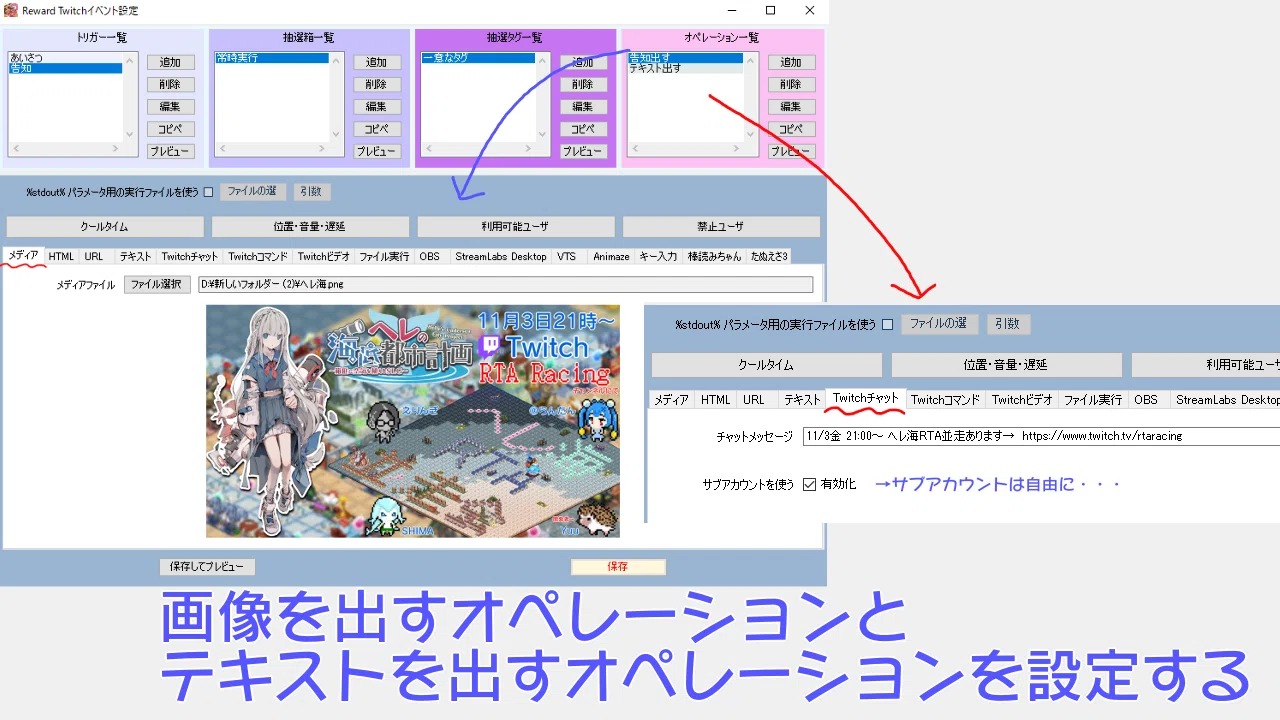Click 編集 button beside トリガー一覧
The image size is (1280, 720).
[x=170, y=107]
